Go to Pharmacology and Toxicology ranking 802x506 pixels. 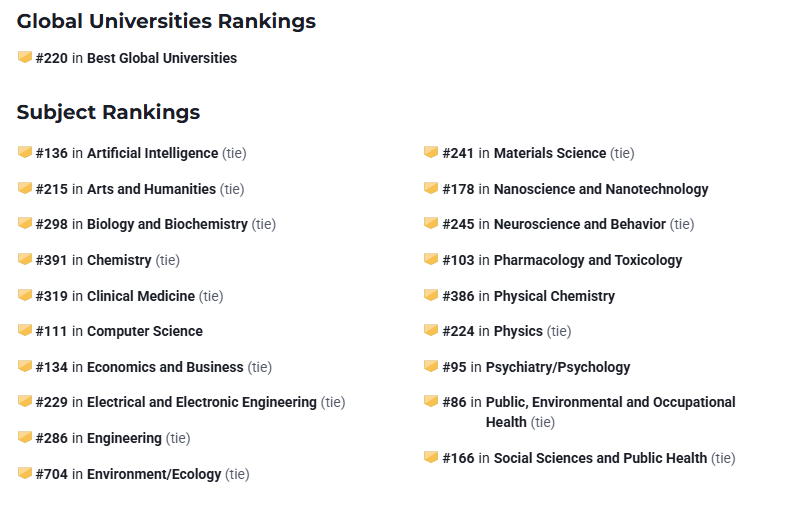(x=588, y=260)
